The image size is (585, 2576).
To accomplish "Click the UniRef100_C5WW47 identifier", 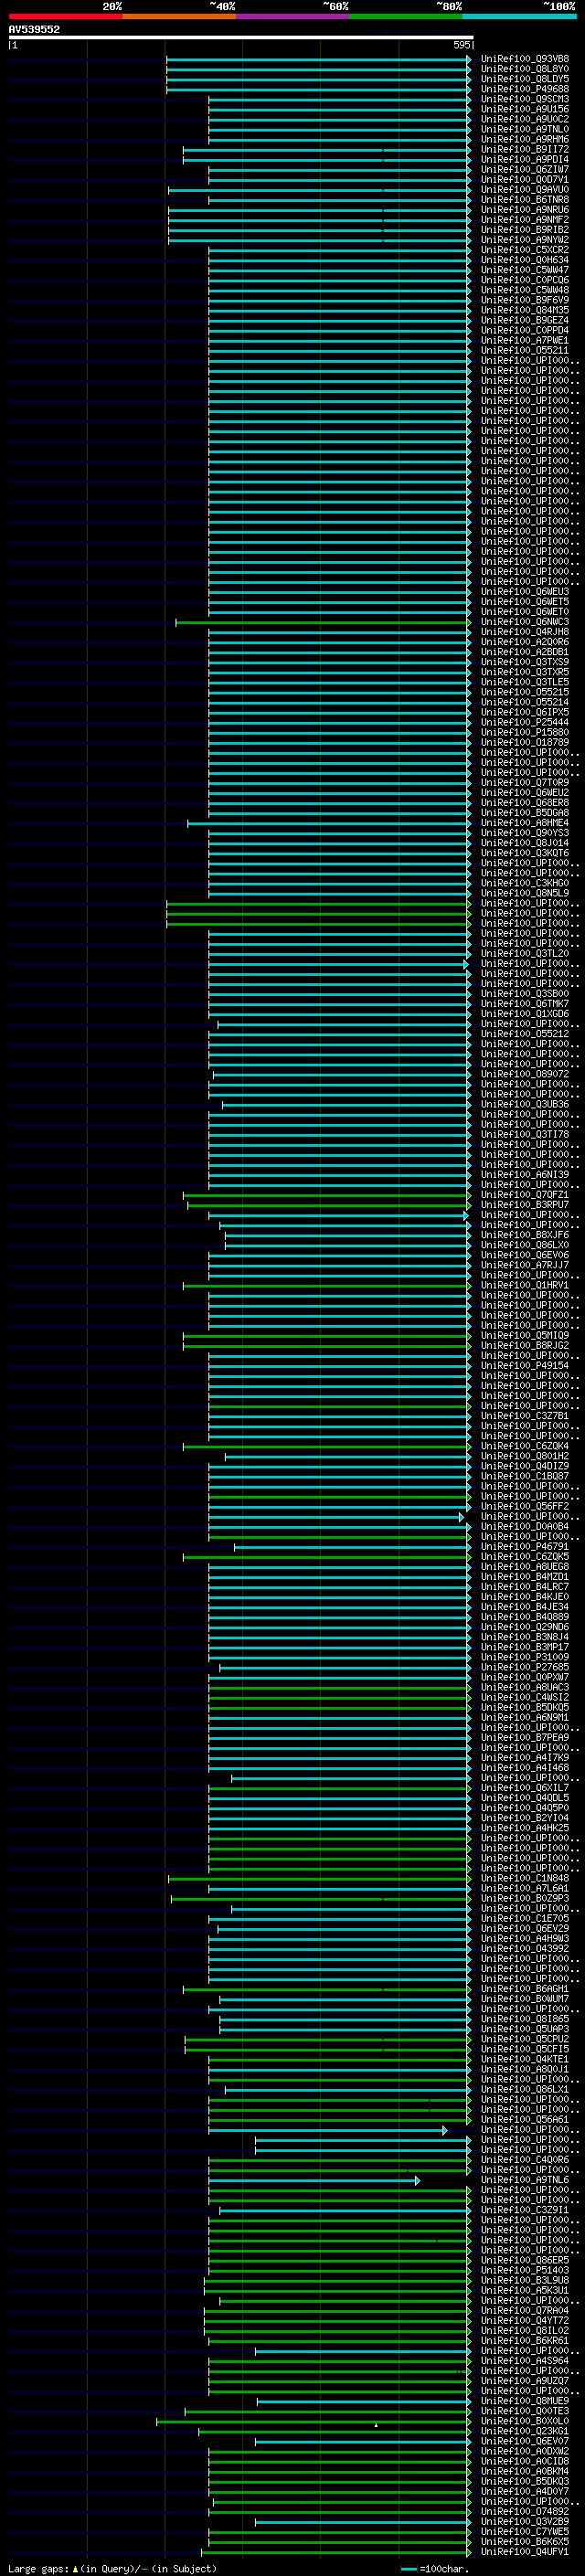I will [525, 270].
